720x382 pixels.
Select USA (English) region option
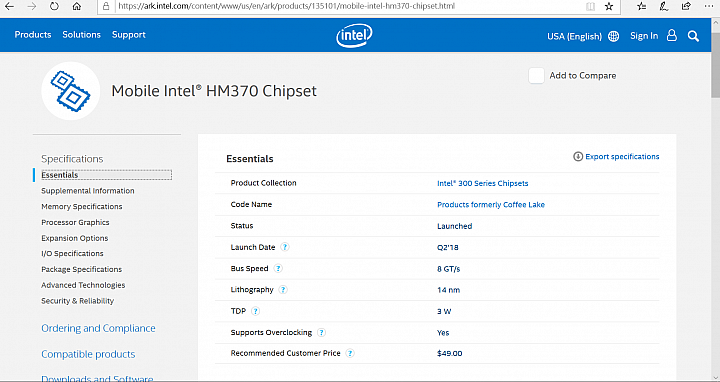(x=574, y=36)
